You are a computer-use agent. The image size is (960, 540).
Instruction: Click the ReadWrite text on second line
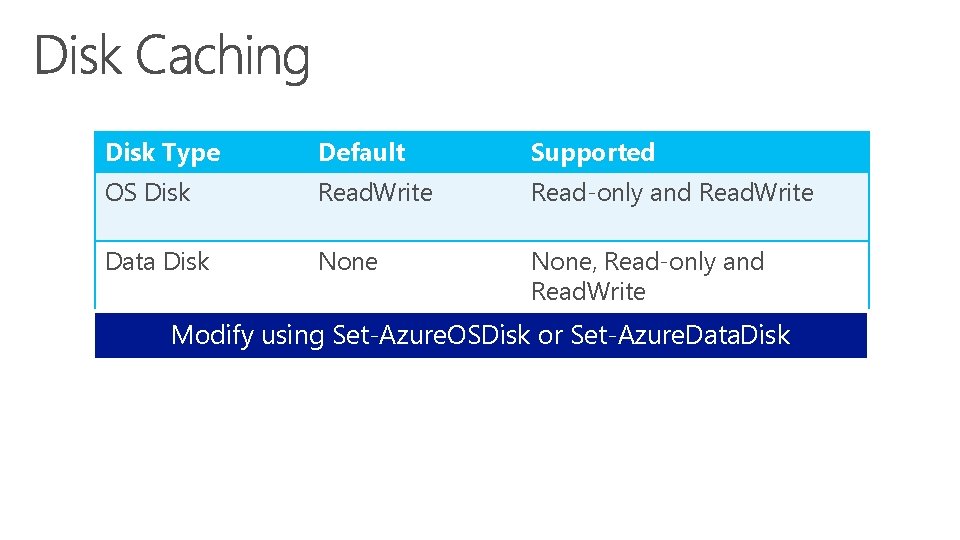[x=588, y=291]
